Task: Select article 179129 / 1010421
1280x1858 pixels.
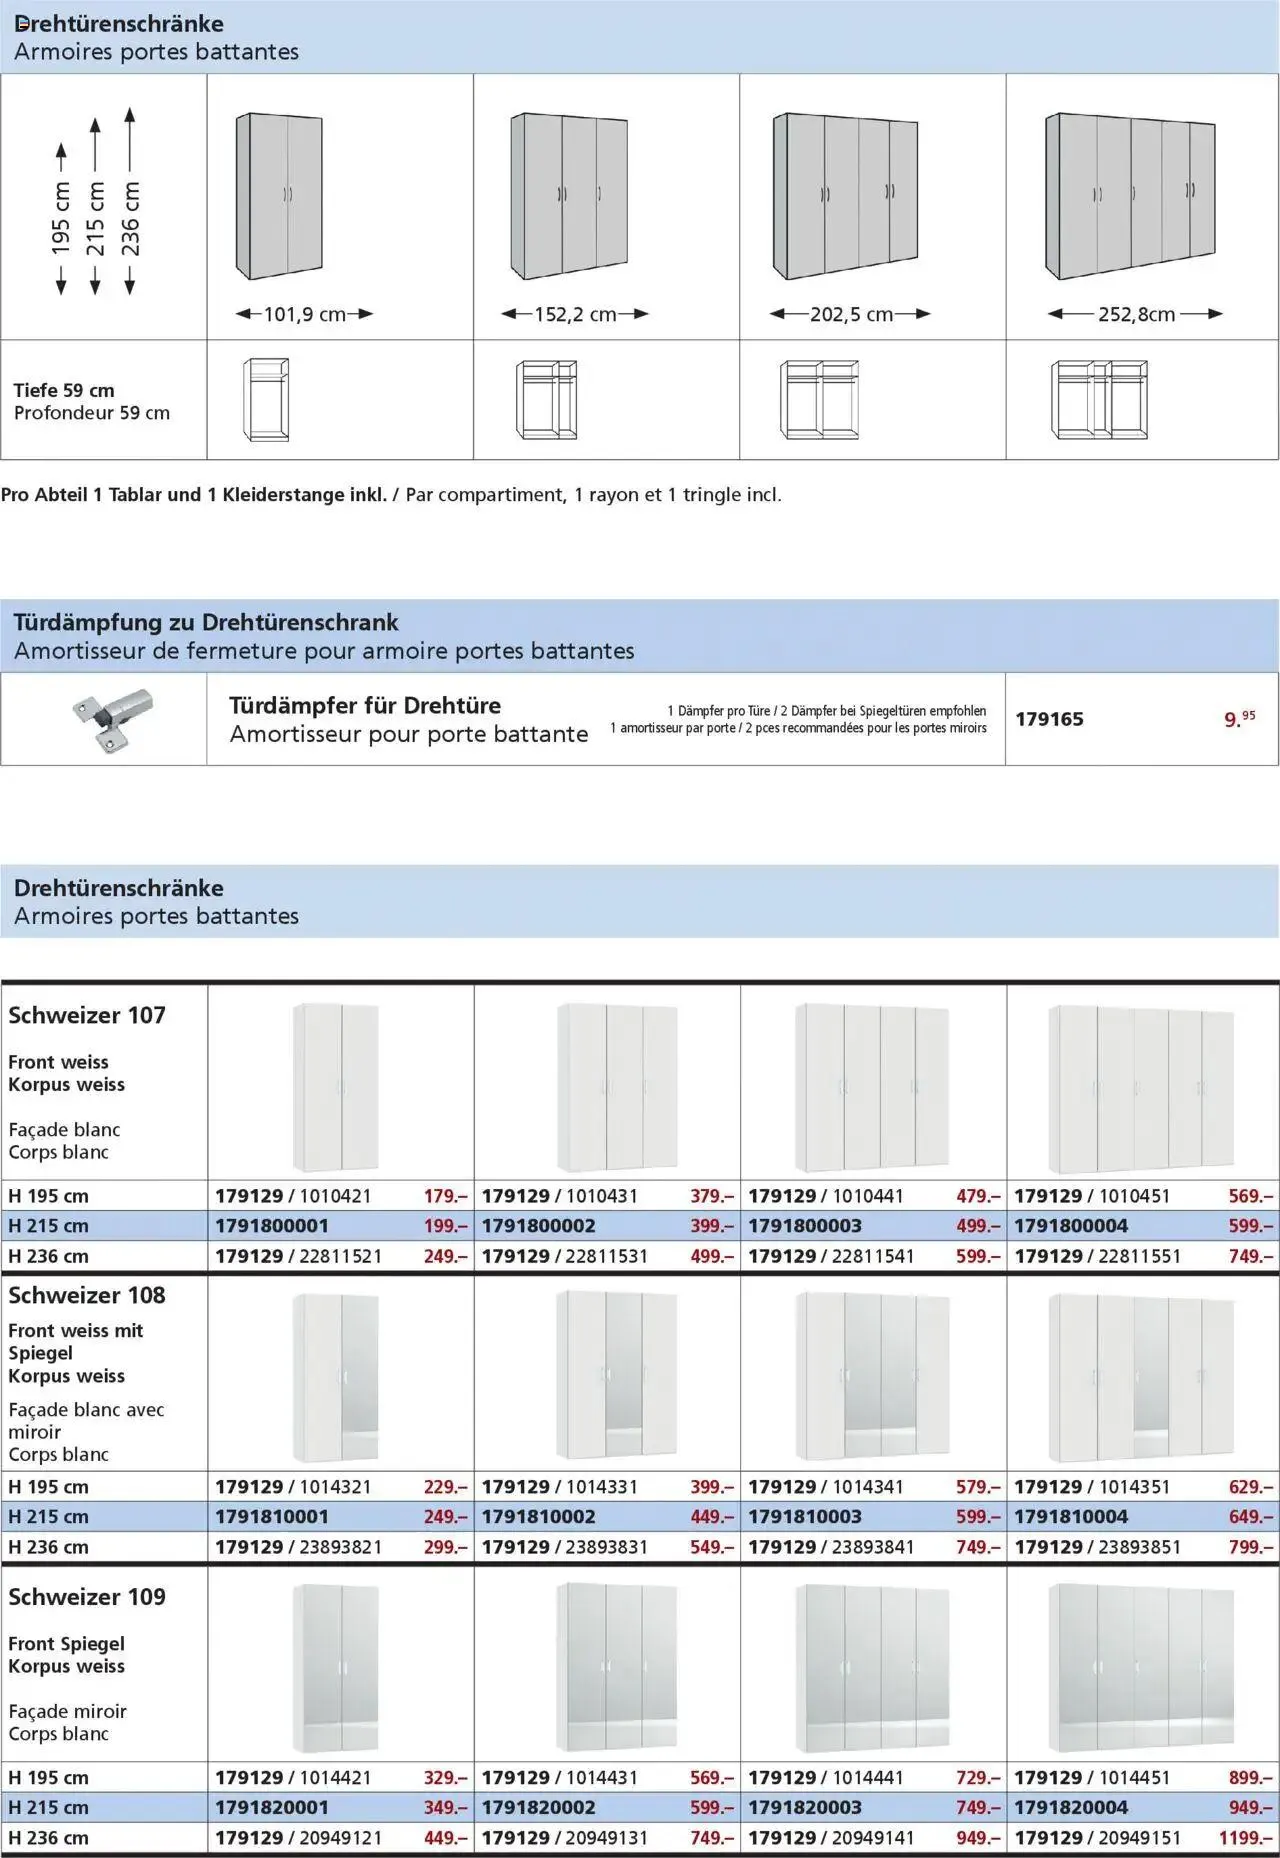Action: point(293,1195)
